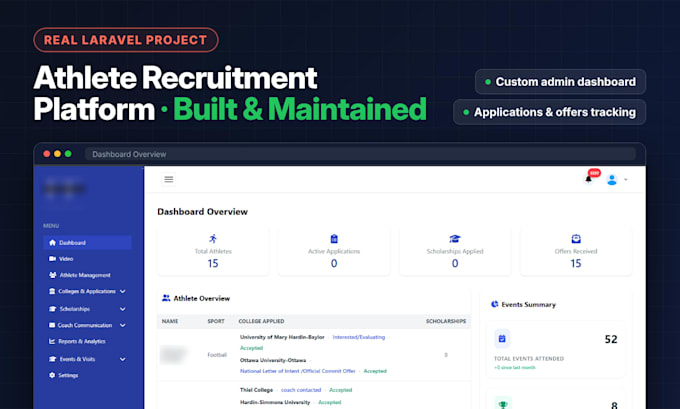Image resolution: width=680 pixels, height=409 pixels.
Task: Click the trophy icon in lower card
Action: pos(503,405)
